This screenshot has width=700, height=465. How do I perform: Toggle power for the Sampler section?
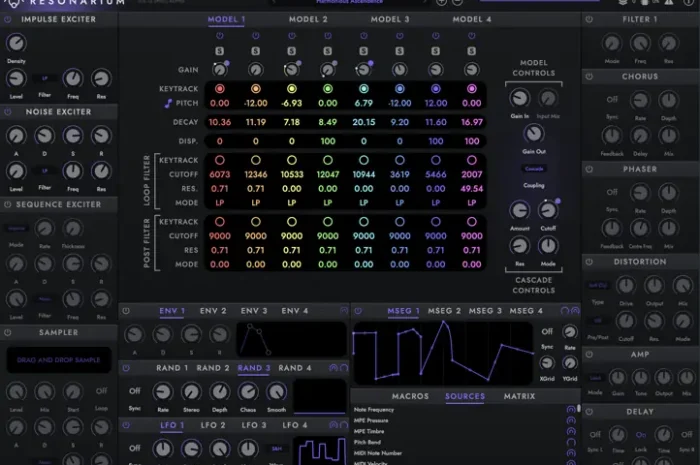point(8,332)
